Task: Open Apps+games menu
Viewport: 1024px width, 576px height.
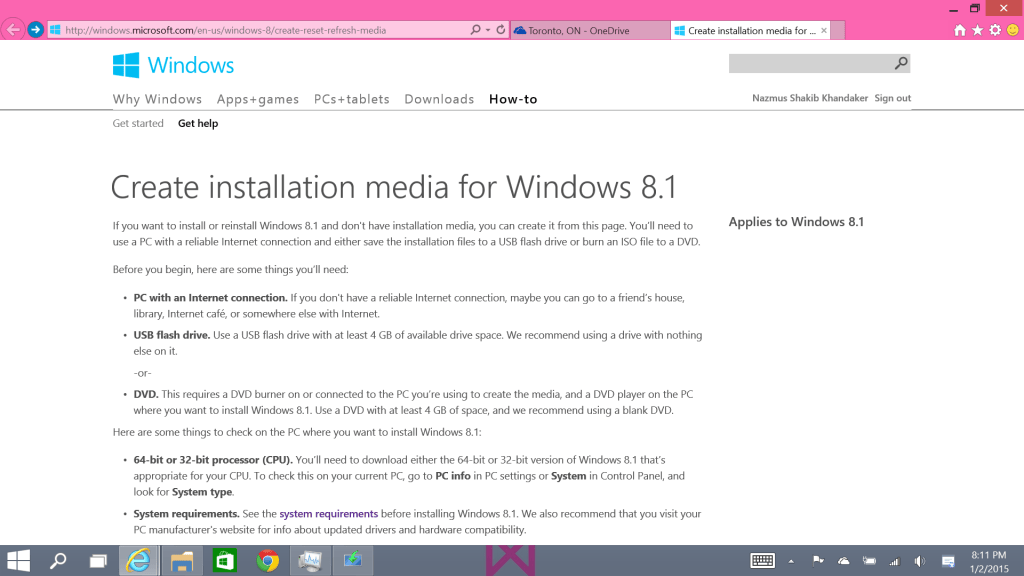Action: click(258, 99)
